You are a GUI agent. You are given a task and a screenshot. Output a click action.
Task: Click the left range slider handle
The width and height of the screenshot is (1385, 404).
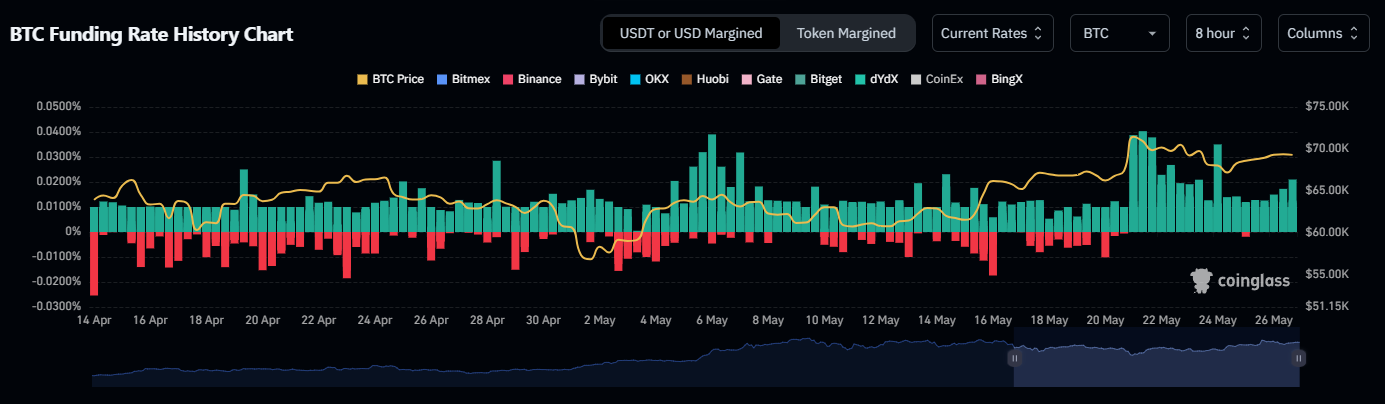(1014, 357)
